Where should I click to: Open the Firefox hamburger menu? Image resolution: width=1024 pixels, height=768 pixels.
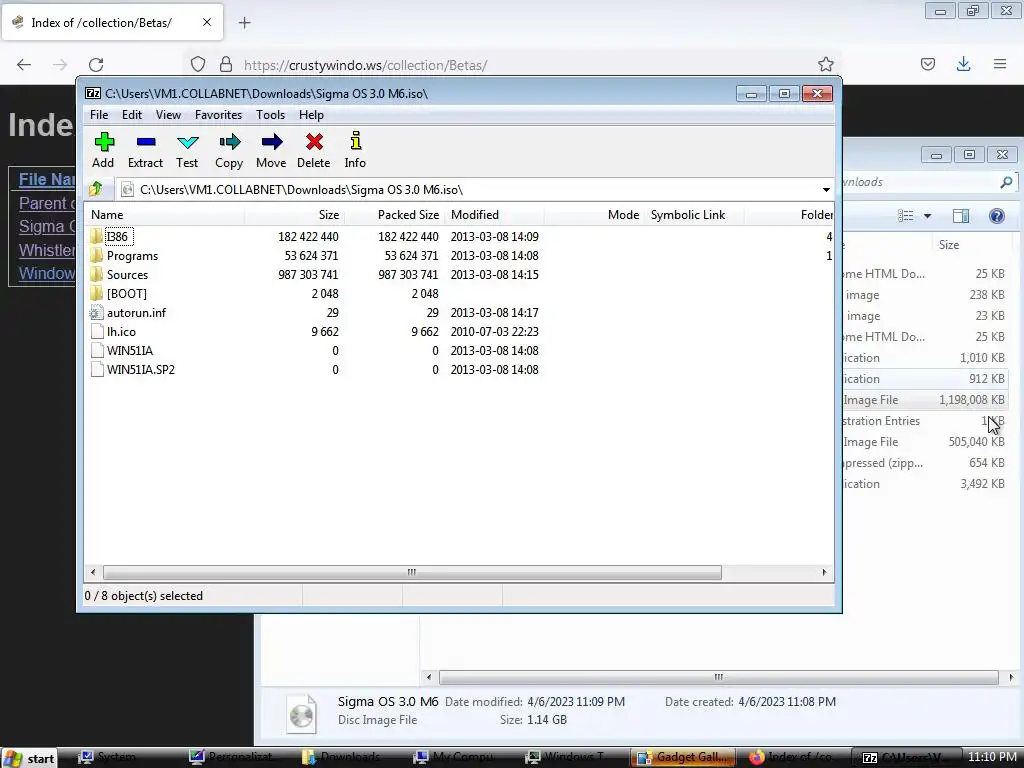(x=1000, y=64)
